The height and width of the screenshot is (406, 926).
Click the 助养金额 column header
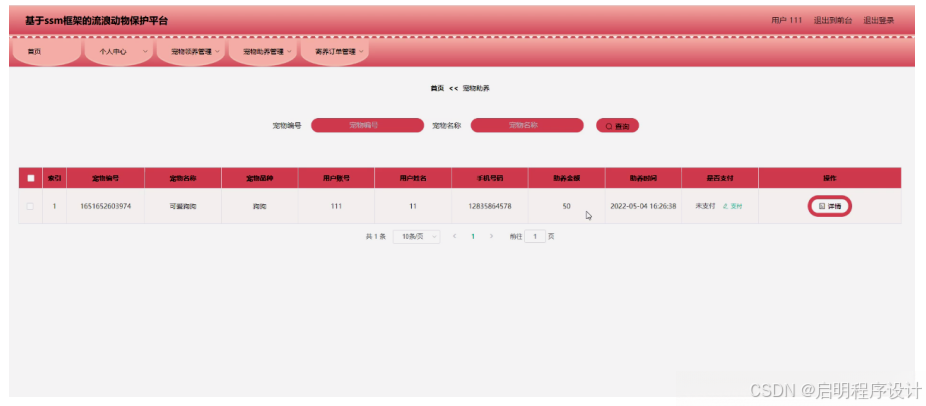tap(566, 178)
